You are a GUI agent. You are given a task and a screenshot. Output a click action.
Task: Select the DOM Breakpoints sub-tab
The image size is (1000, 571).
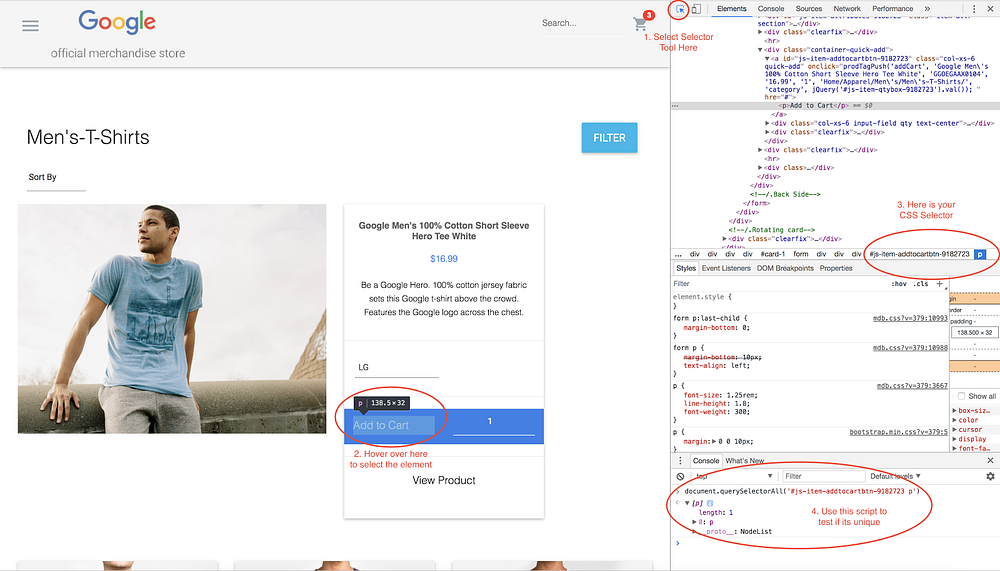785,269
